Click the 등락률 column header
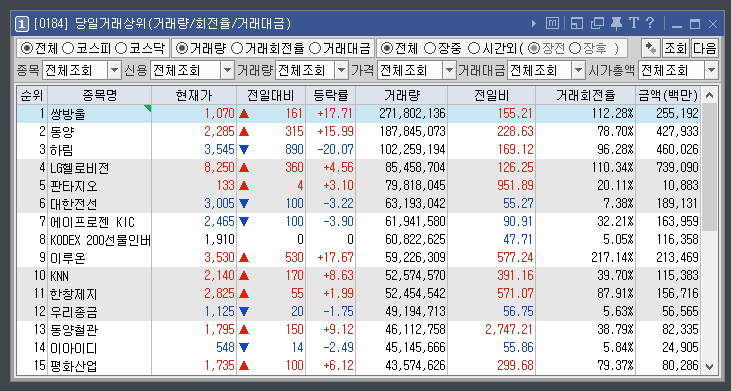The width and height of the screenshot is (731, 391). [x=331, y=96]
